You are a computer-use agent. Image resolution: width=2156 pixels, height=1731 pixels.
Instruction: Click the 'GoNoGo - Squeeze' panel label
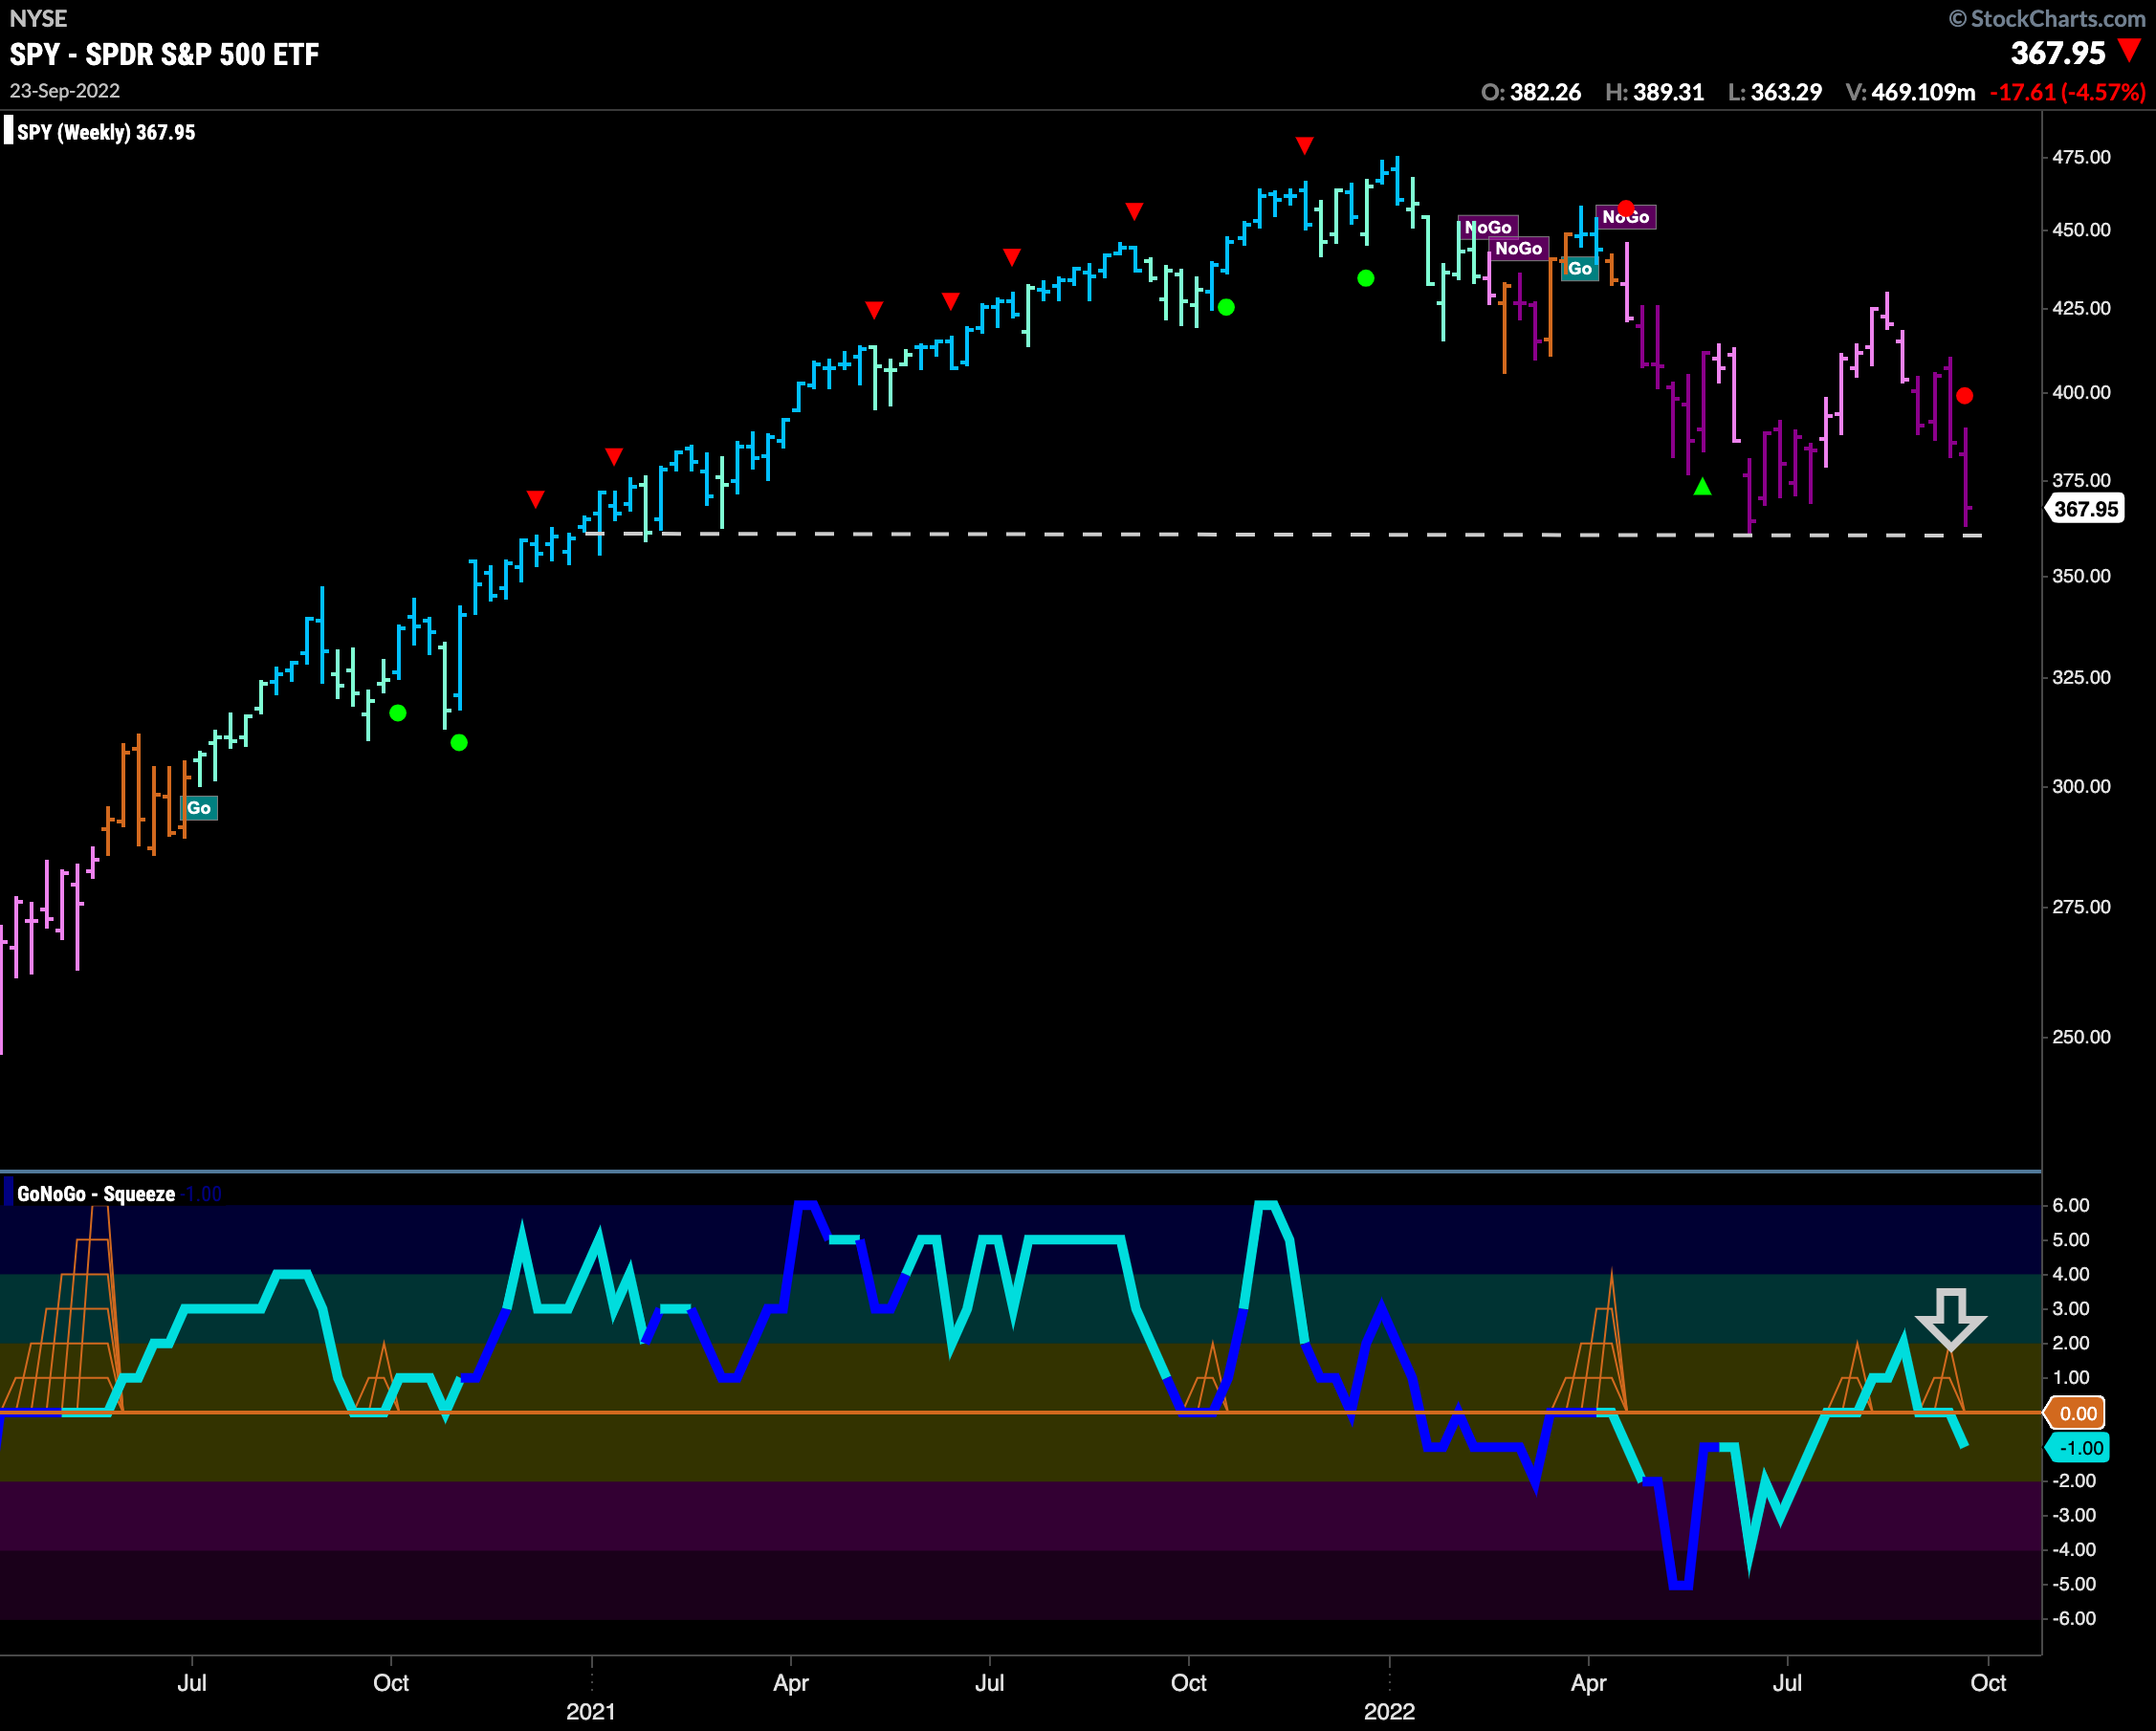pyautogui.click(x=96, y=1194)
